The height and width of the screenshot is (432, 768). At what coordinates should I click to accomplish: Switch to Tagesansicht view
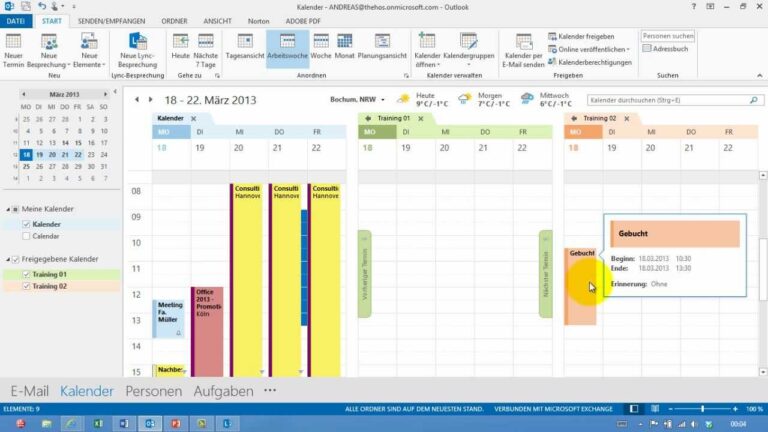245,47
